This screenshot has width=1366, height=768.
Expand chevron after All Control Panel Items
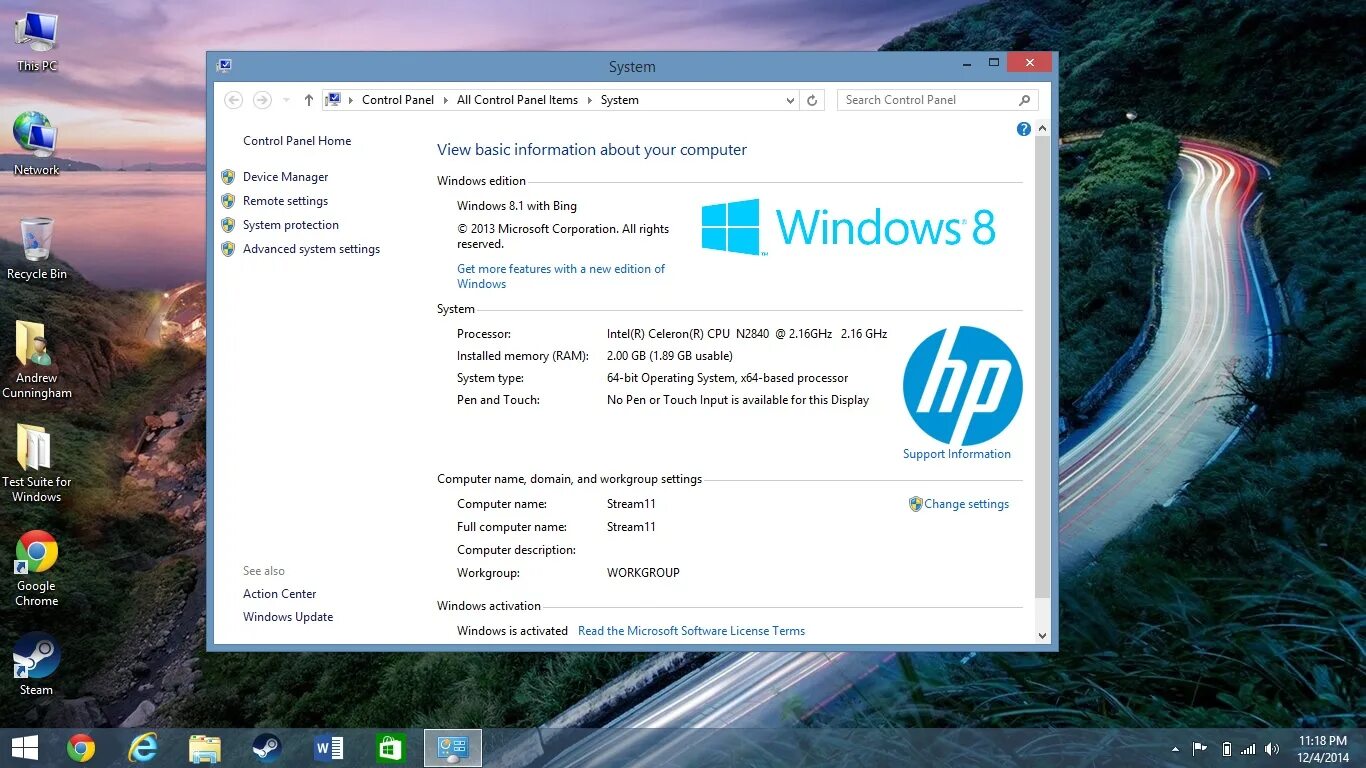coord(589,100)
